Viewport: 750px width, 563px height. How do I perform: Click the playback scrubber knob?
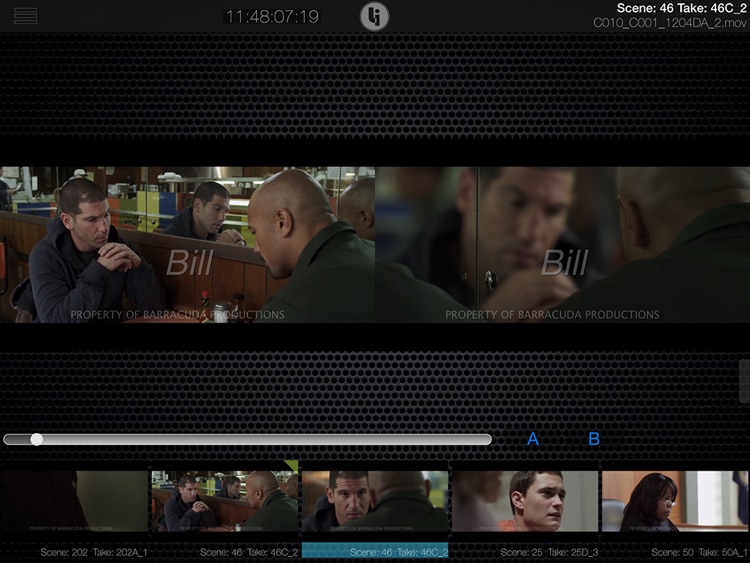coord(36,439)
